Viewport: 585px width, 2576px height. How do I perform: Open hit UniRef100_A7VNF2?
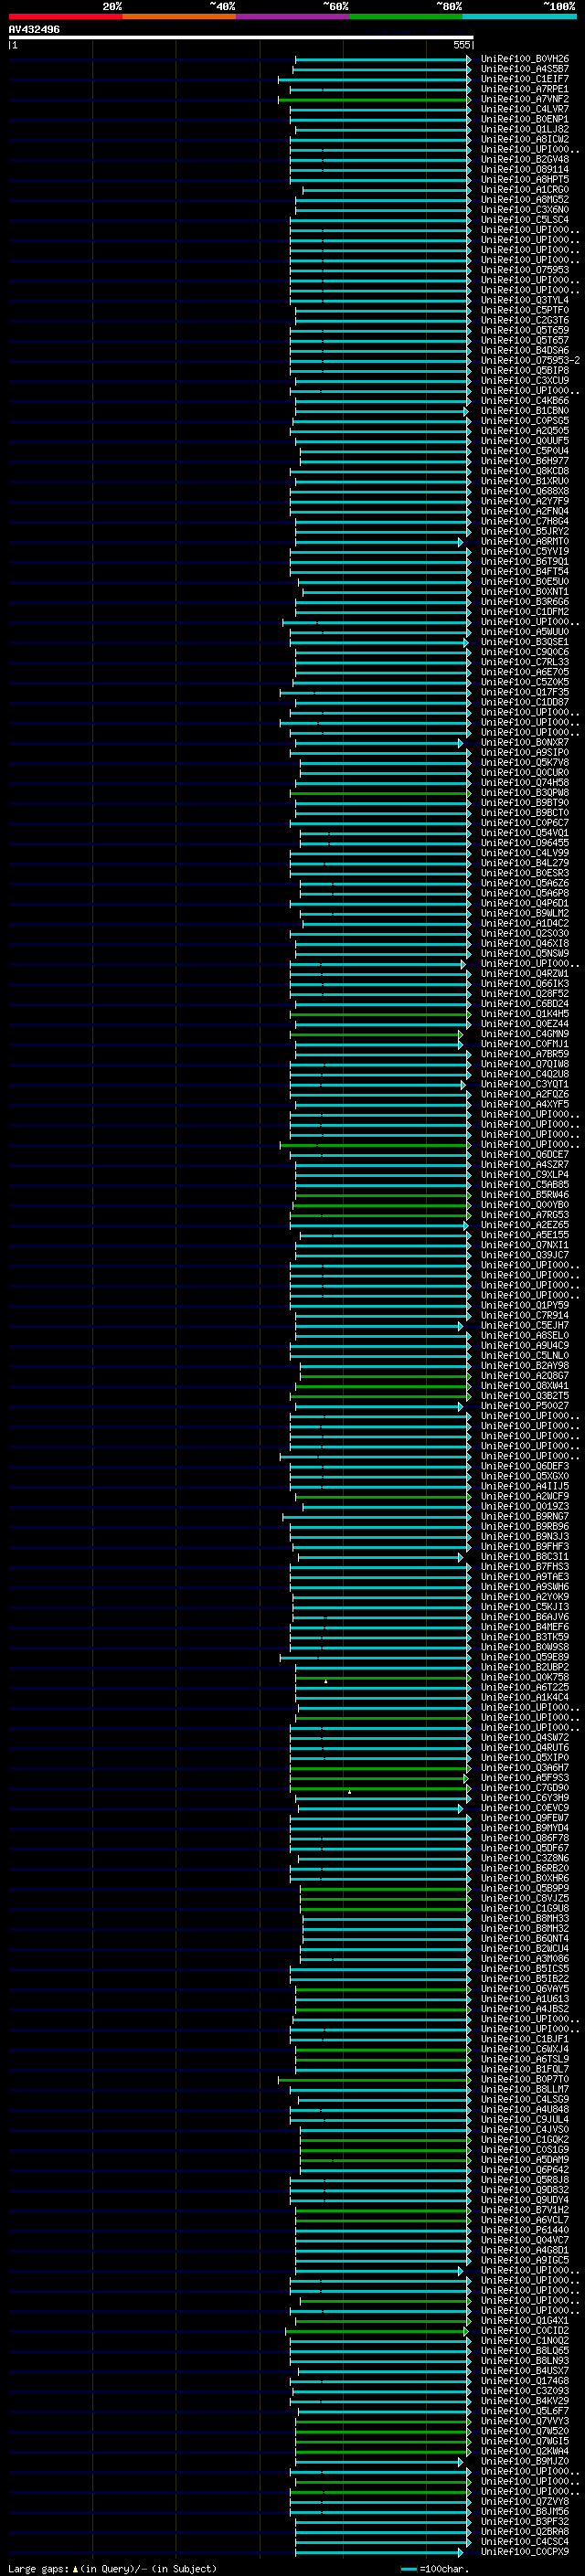pos(524,99)
